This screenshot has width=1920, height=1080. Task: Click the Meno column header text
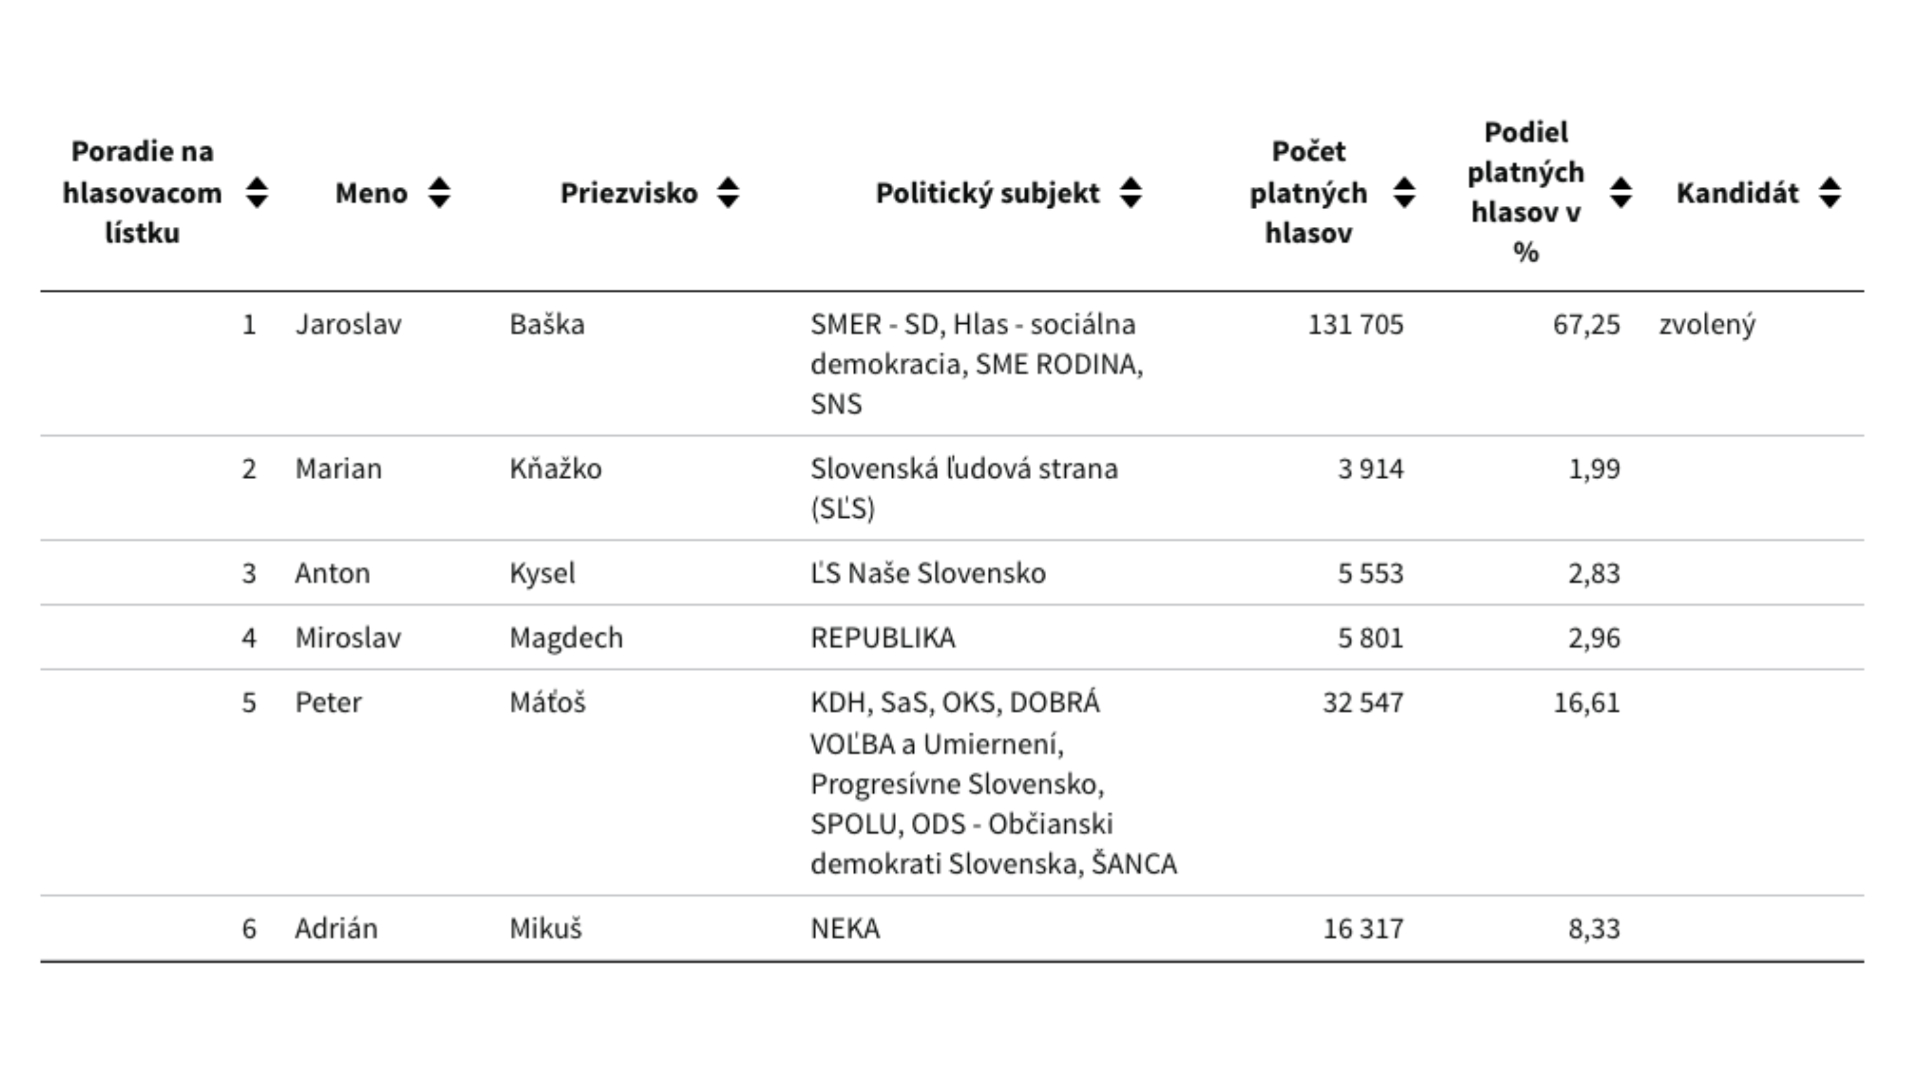[x=371, y=193]
